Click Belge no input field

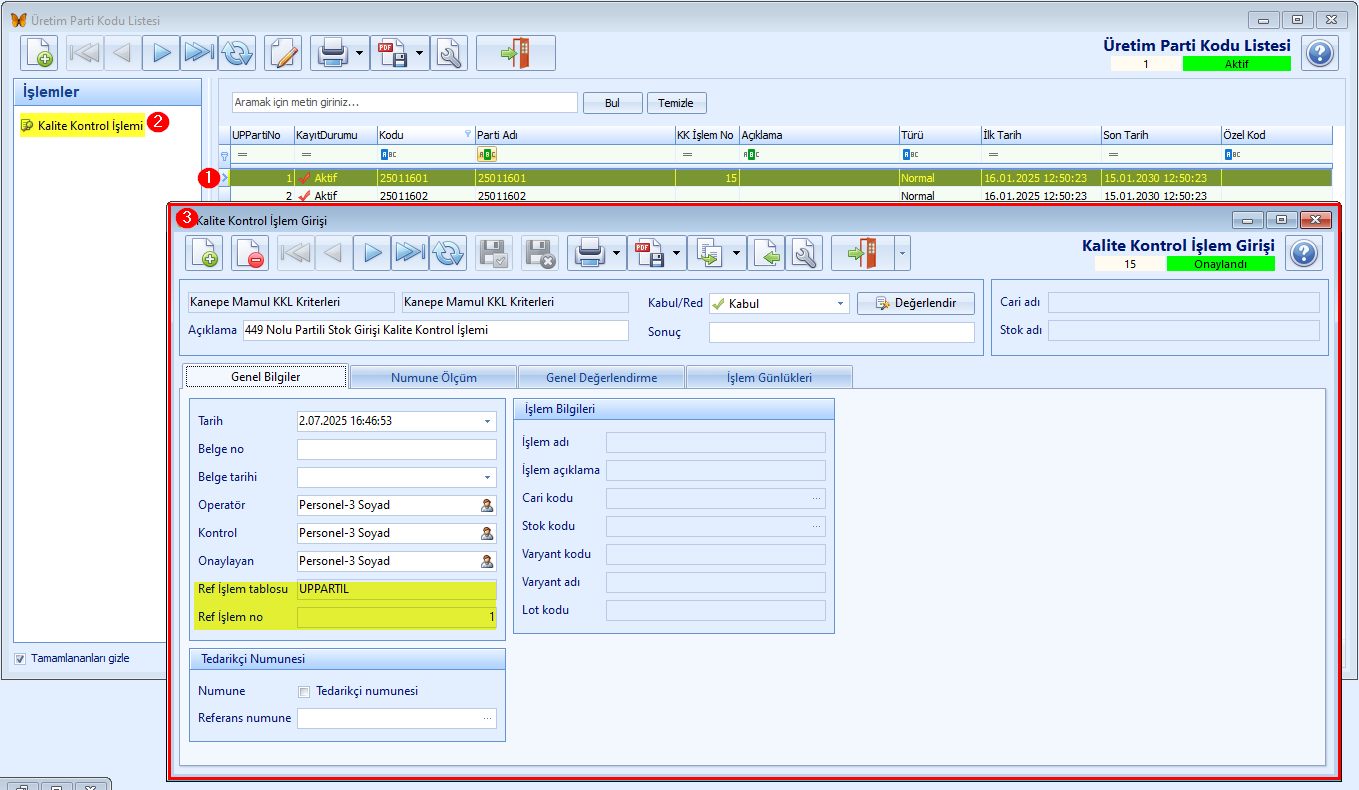coord(397,449)
